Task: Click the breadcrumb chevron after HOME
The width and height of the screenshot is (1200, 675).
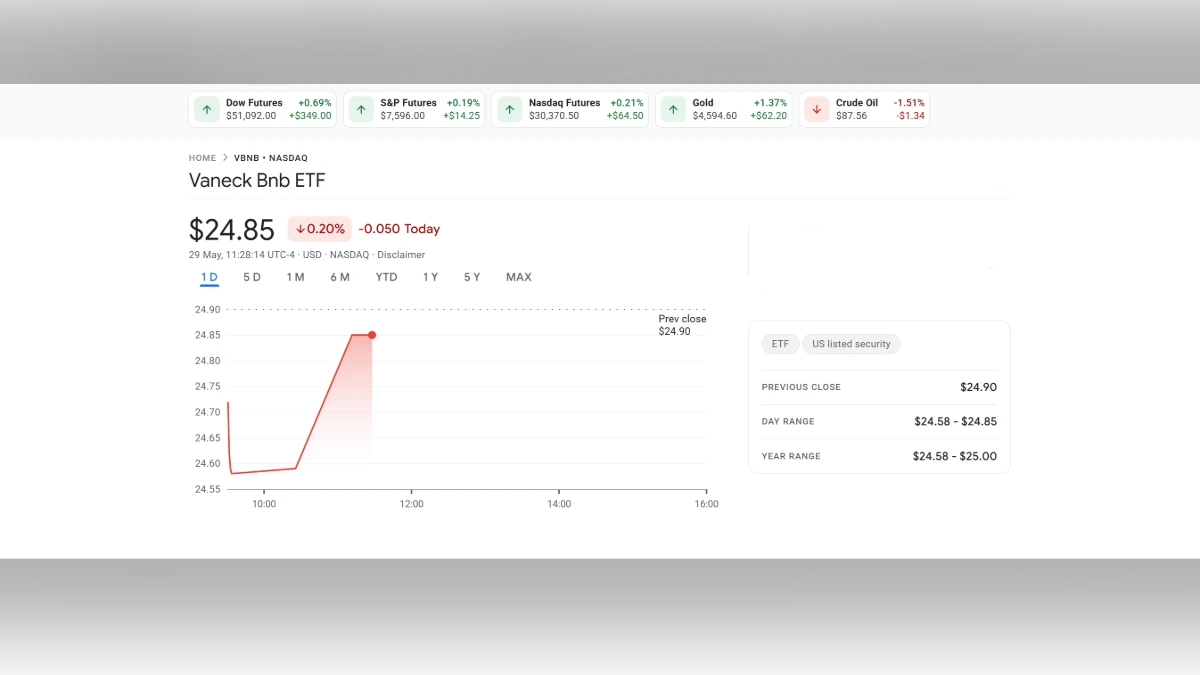Action: click(x=225, y=158)
